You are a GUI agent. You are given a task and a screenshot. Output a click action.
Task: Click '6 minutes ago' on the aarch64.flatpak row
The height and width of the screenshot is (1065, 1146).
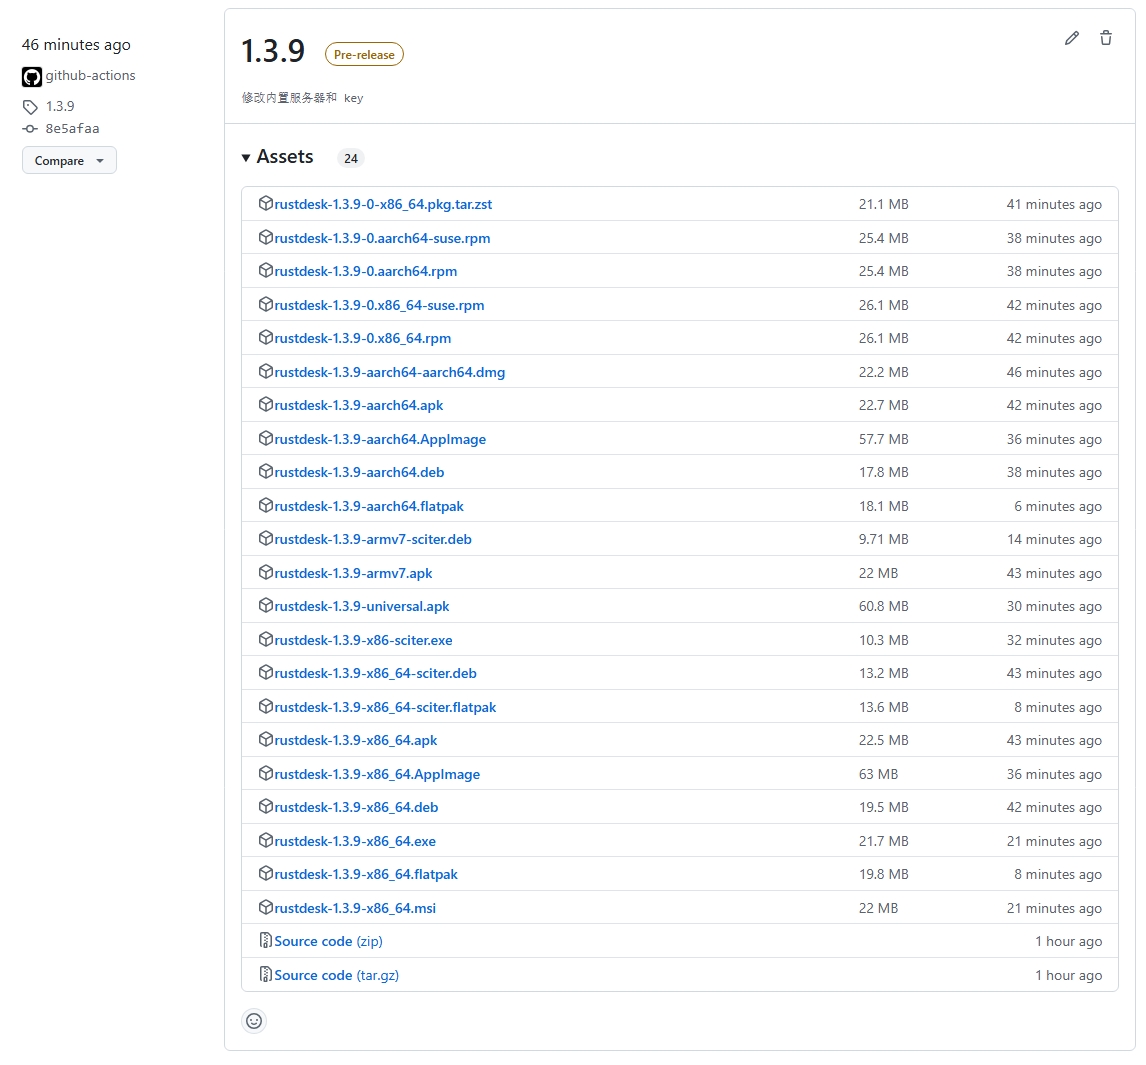[x=1058, y=507]
